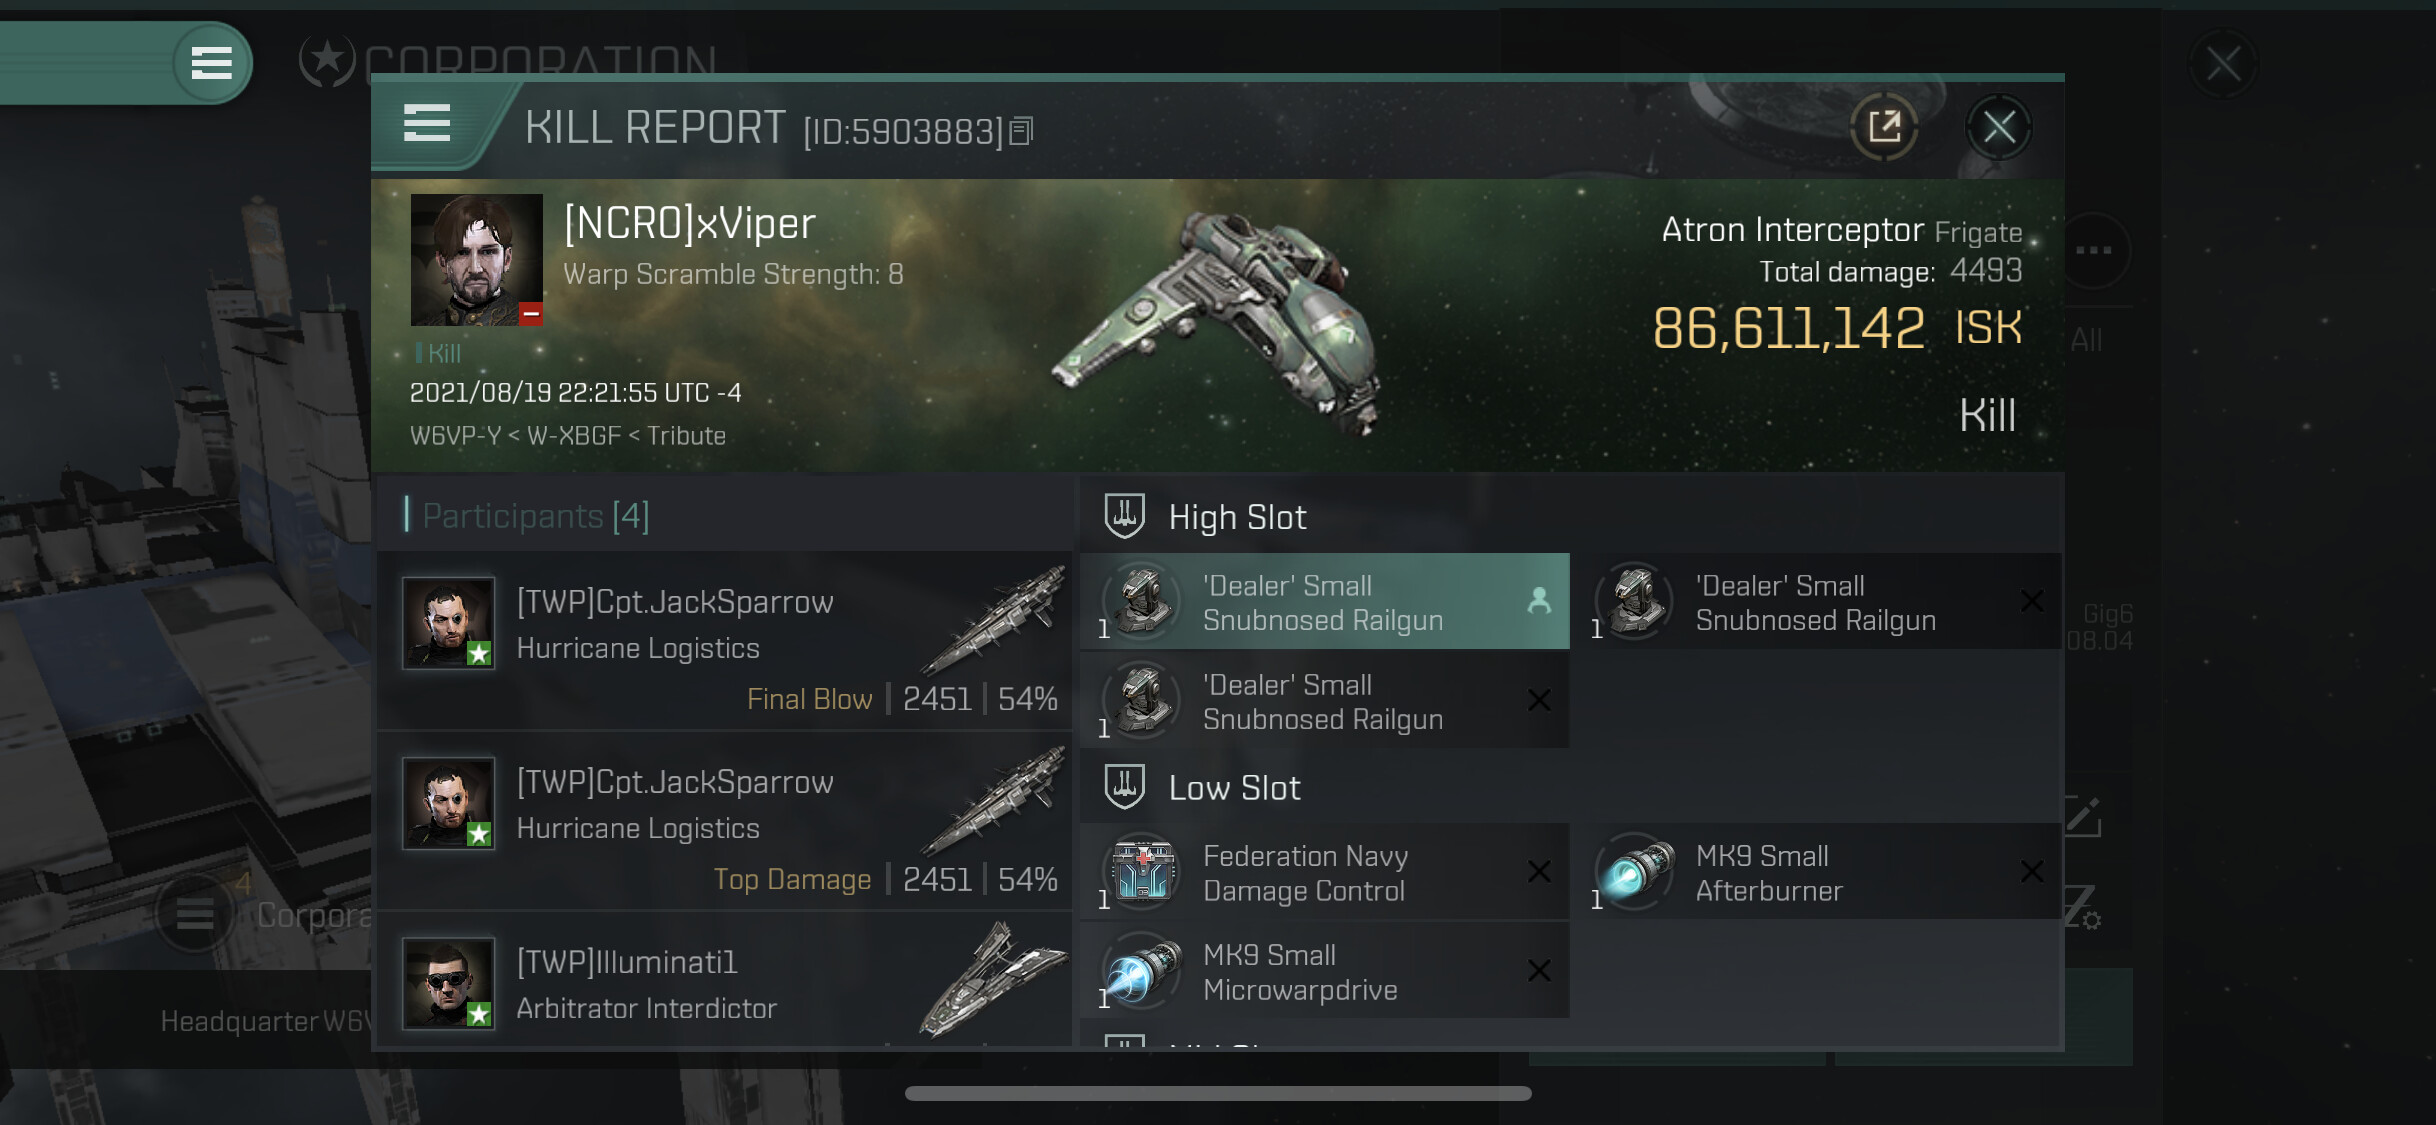Open the main green menu button

212,62
